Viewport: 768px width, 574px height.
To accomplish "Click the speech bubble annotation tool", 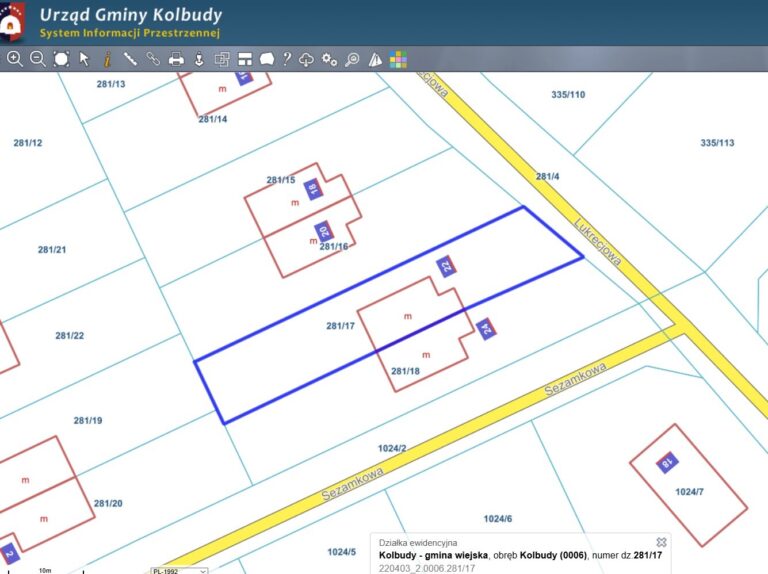I will coord(267,59).
